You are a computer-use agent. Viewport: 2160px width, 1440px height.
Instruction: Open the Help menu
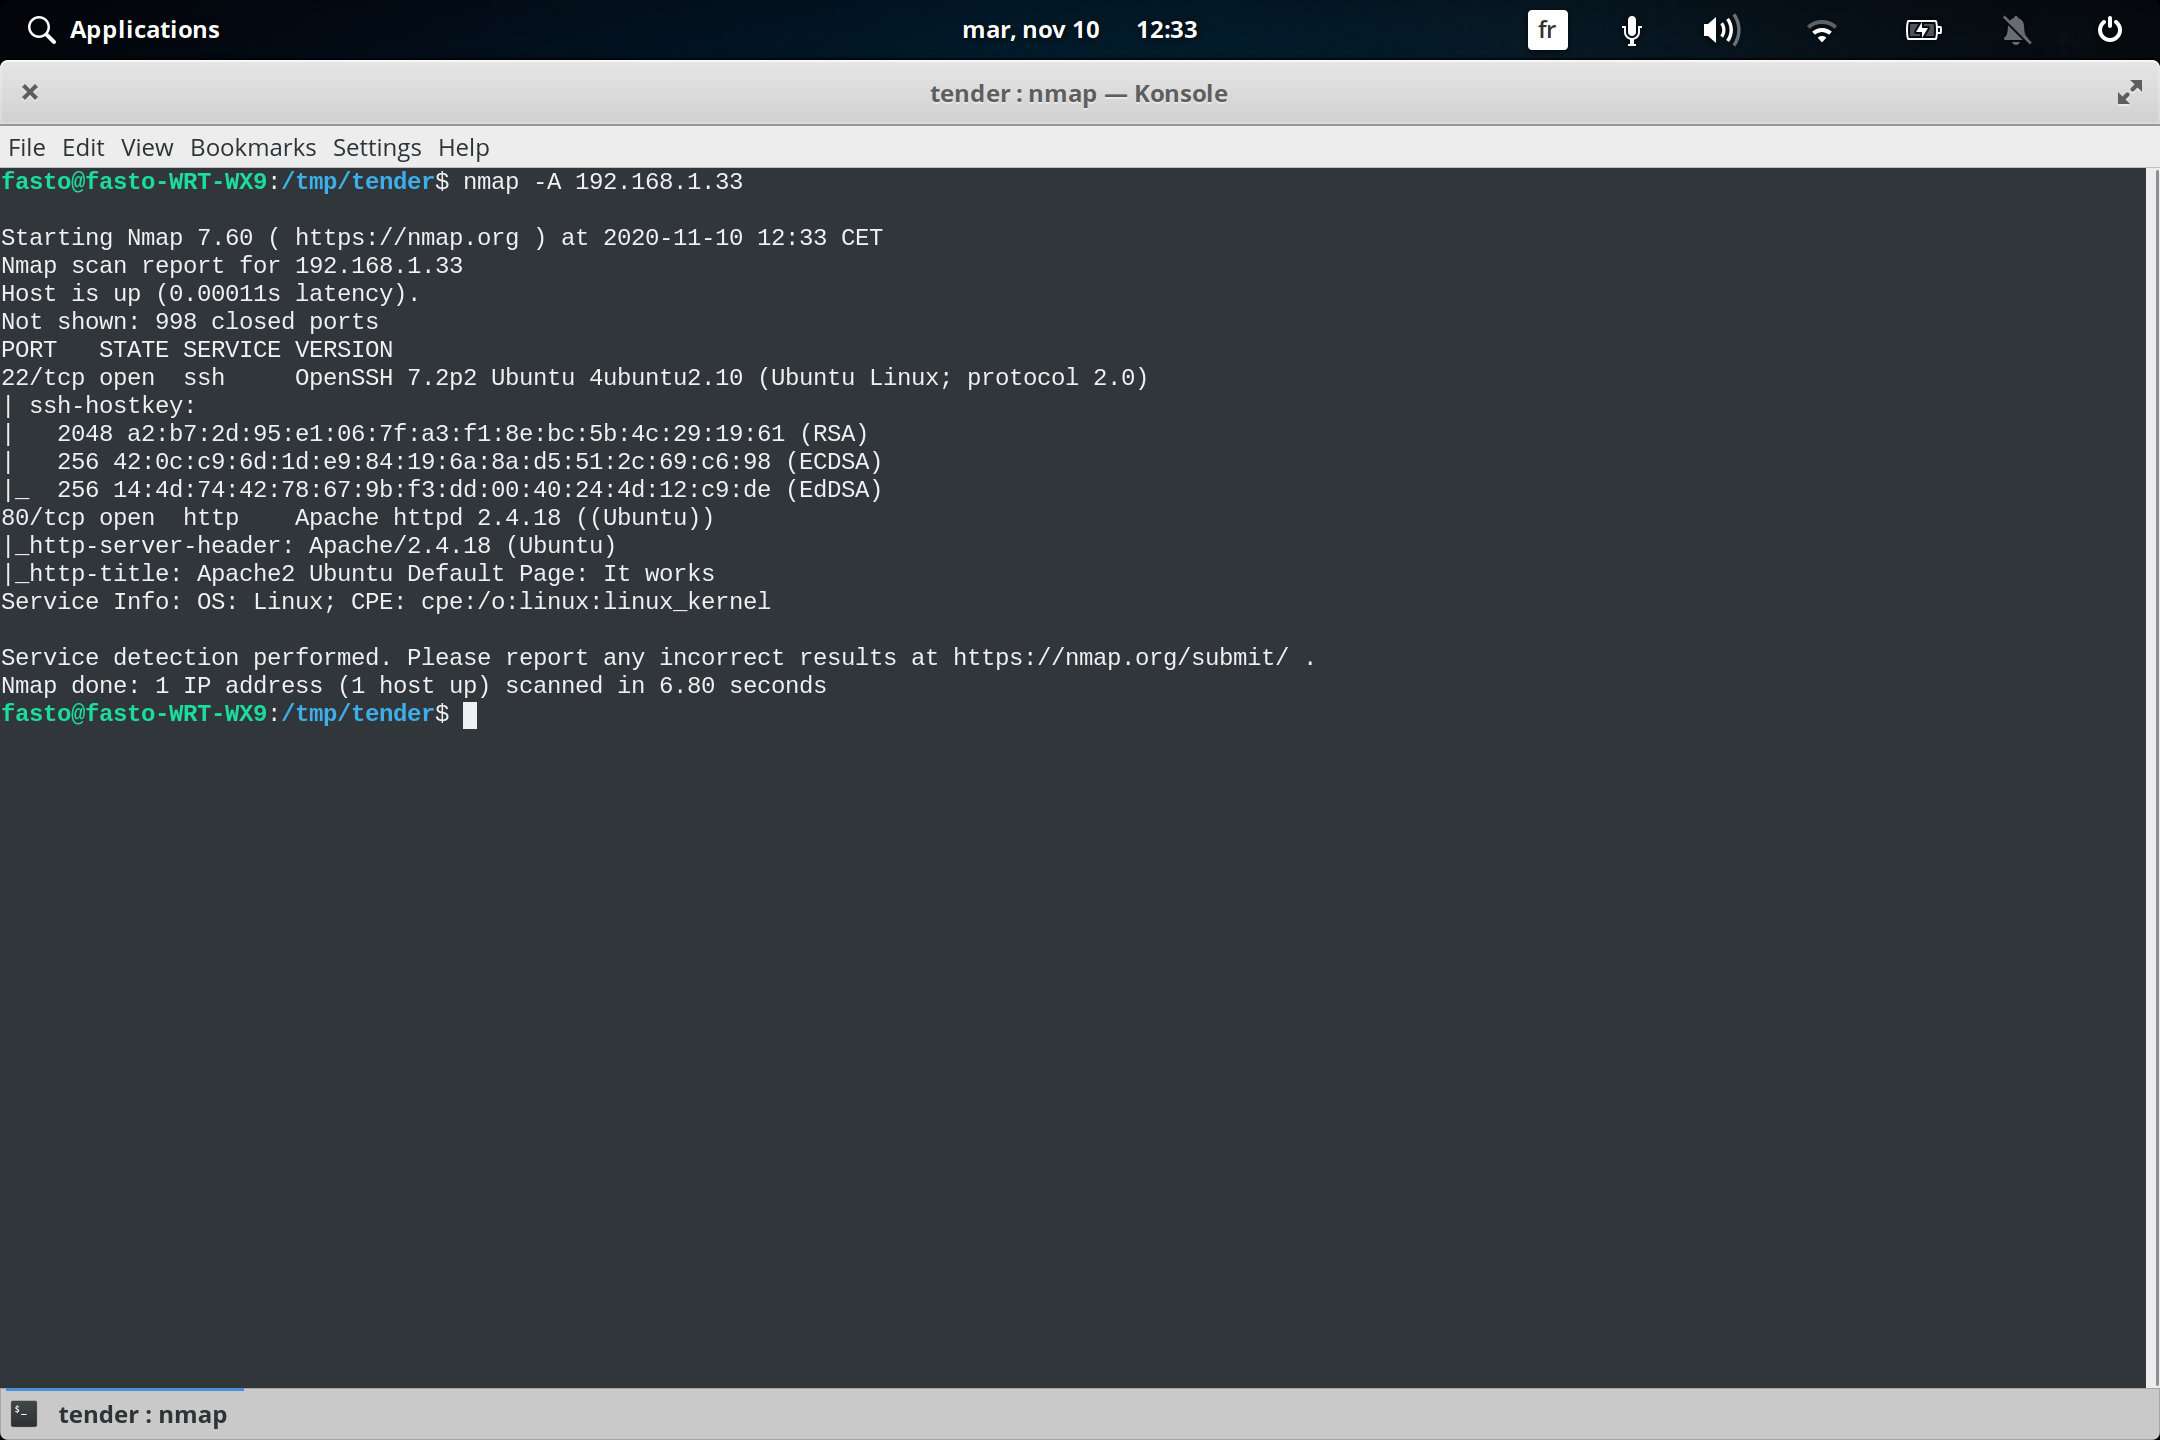pos(463,147)
